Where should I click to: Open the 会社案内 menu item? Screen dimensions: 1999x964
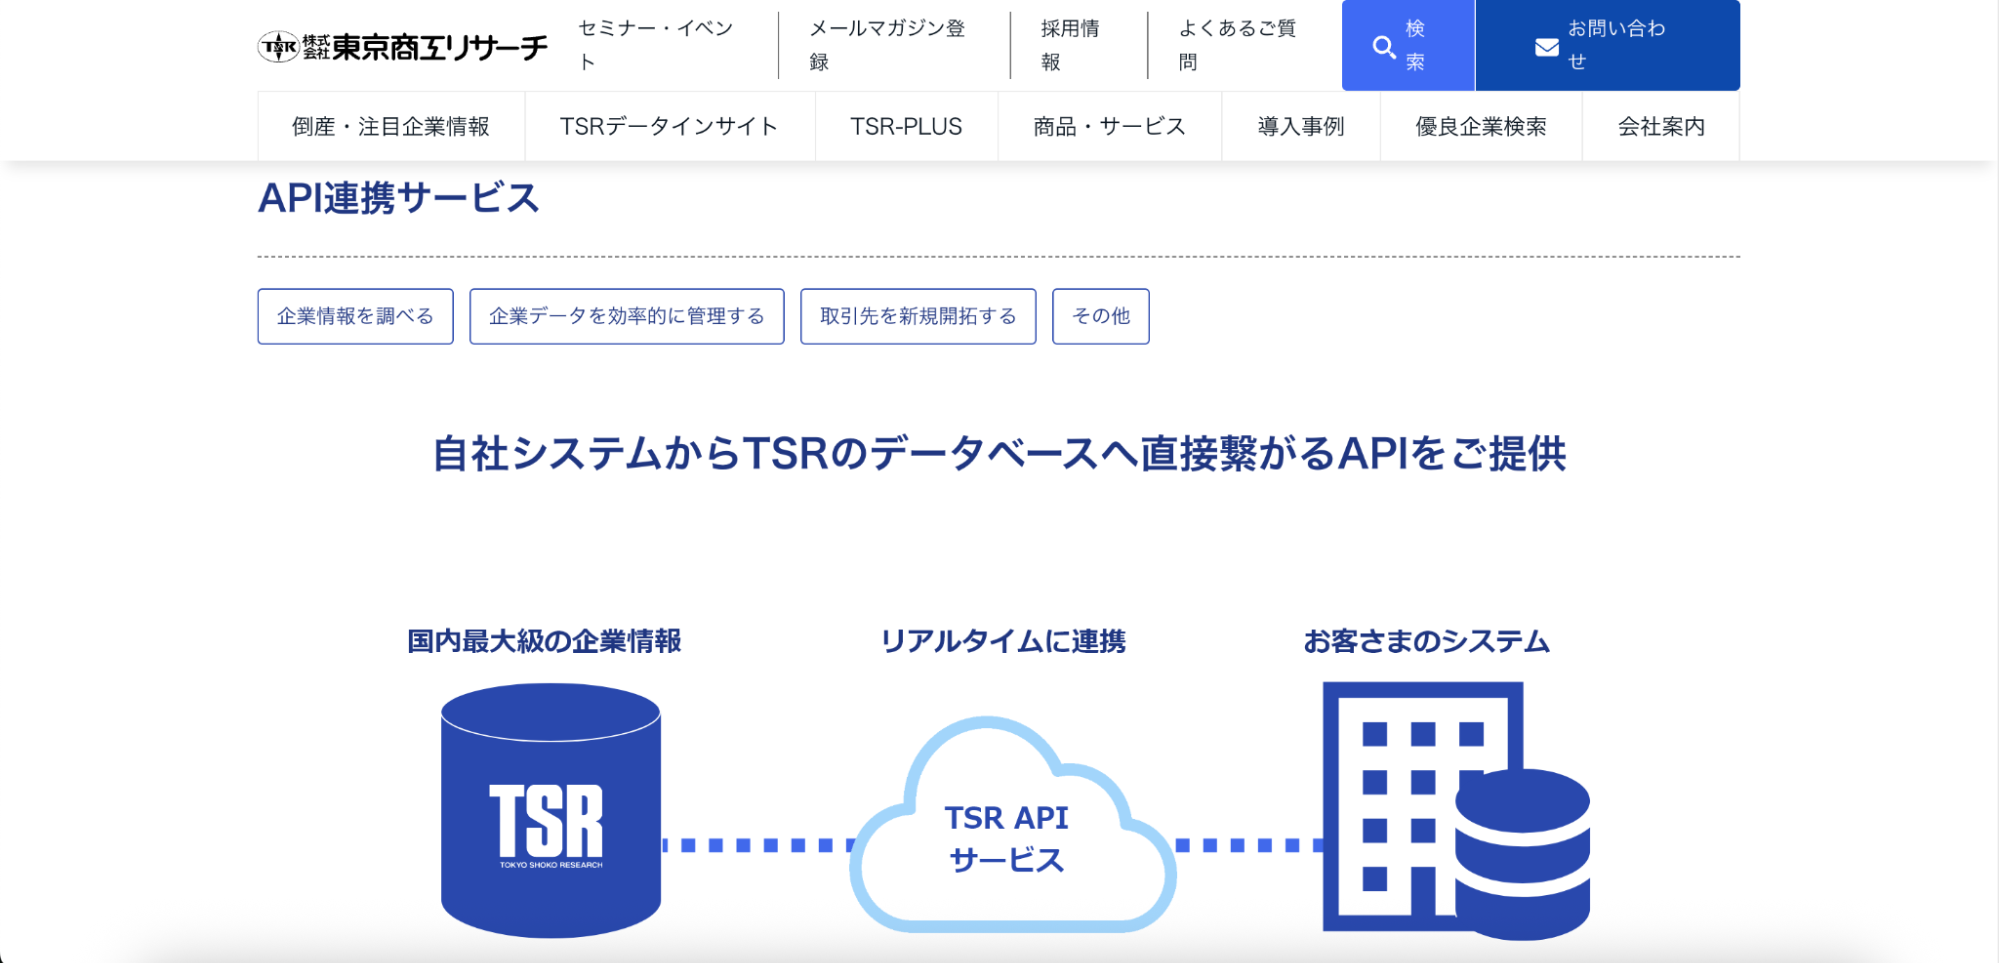(1661, 126)
